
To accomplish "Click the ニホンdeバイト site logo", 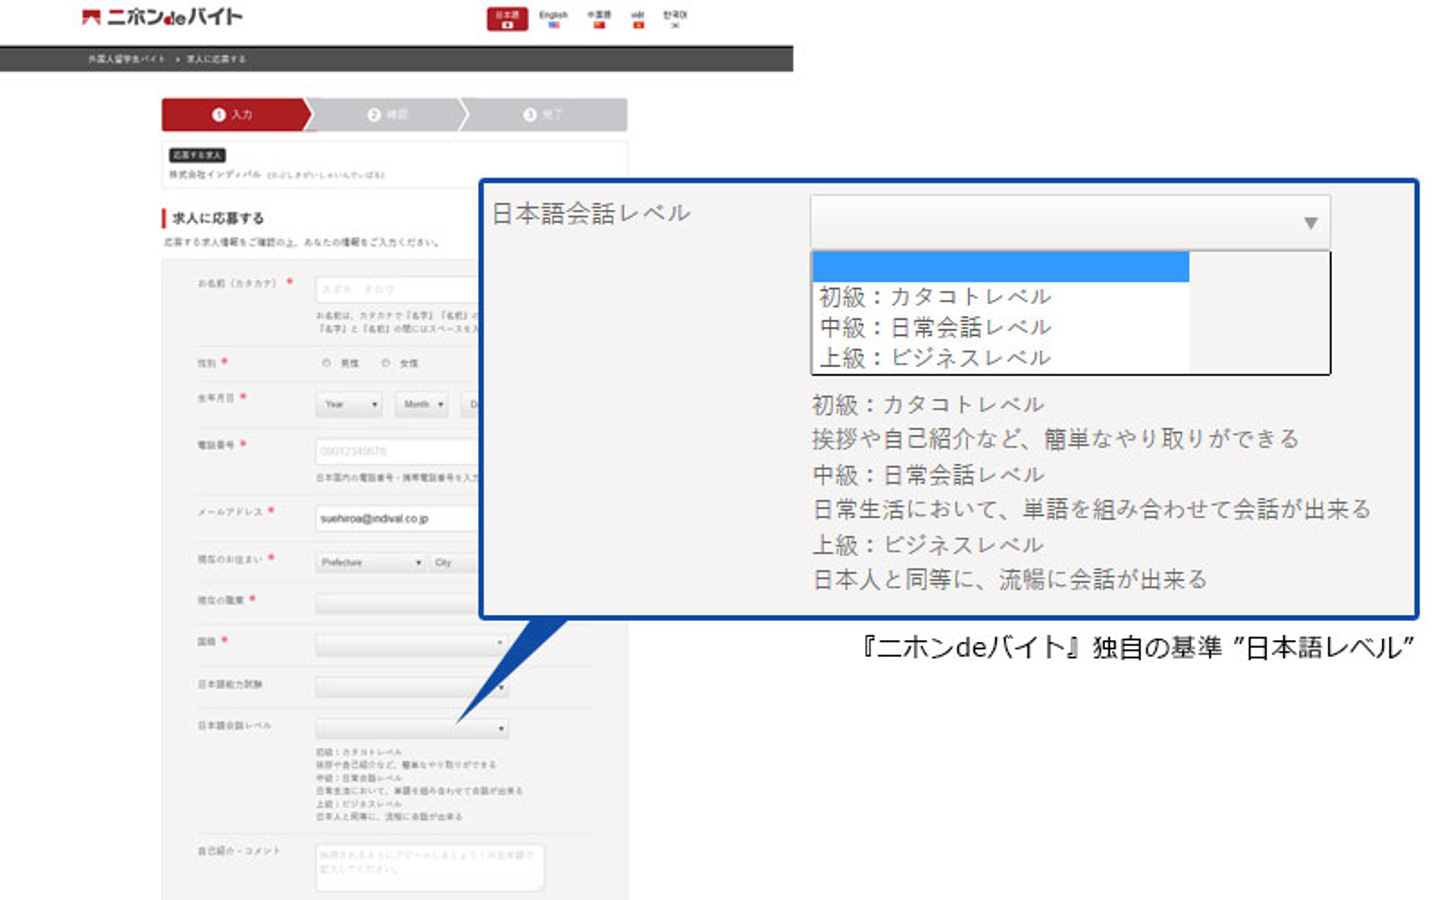I will coord(162,17).
